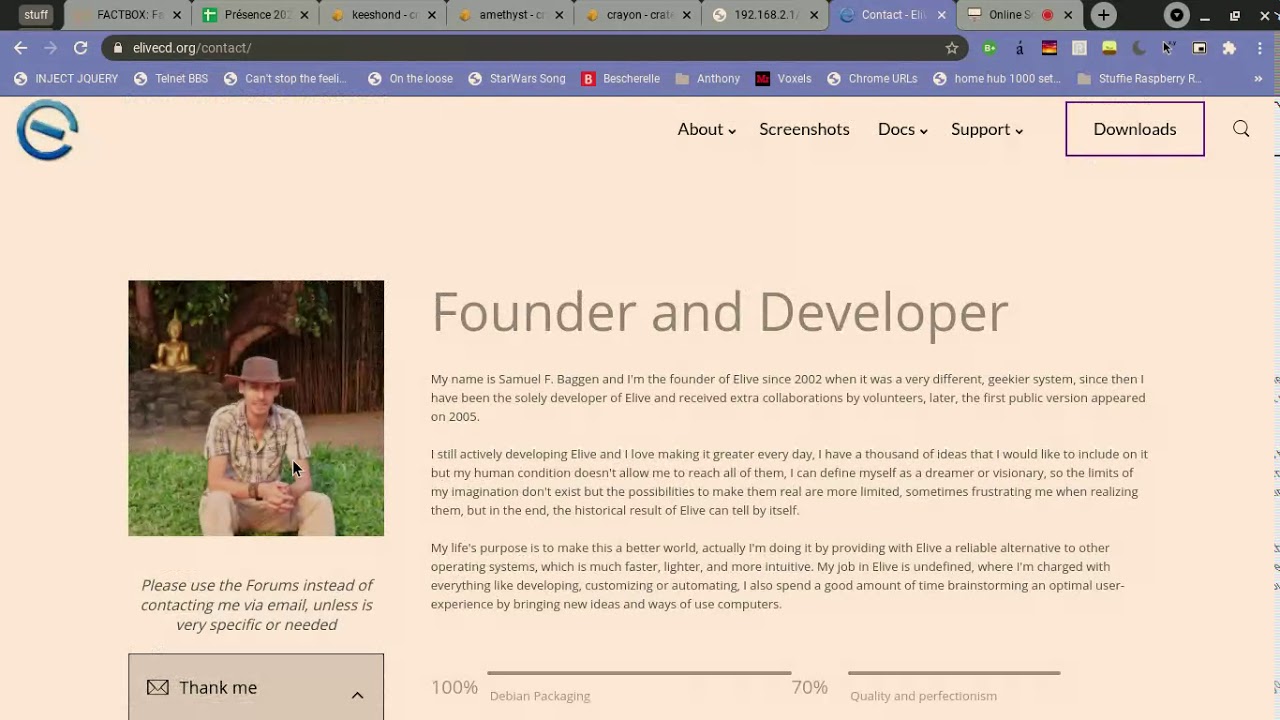1280x720 pixels.
Task: Click the crescent moon dark mode extension
Action: pyautogui.click(x=1139, y=48)
